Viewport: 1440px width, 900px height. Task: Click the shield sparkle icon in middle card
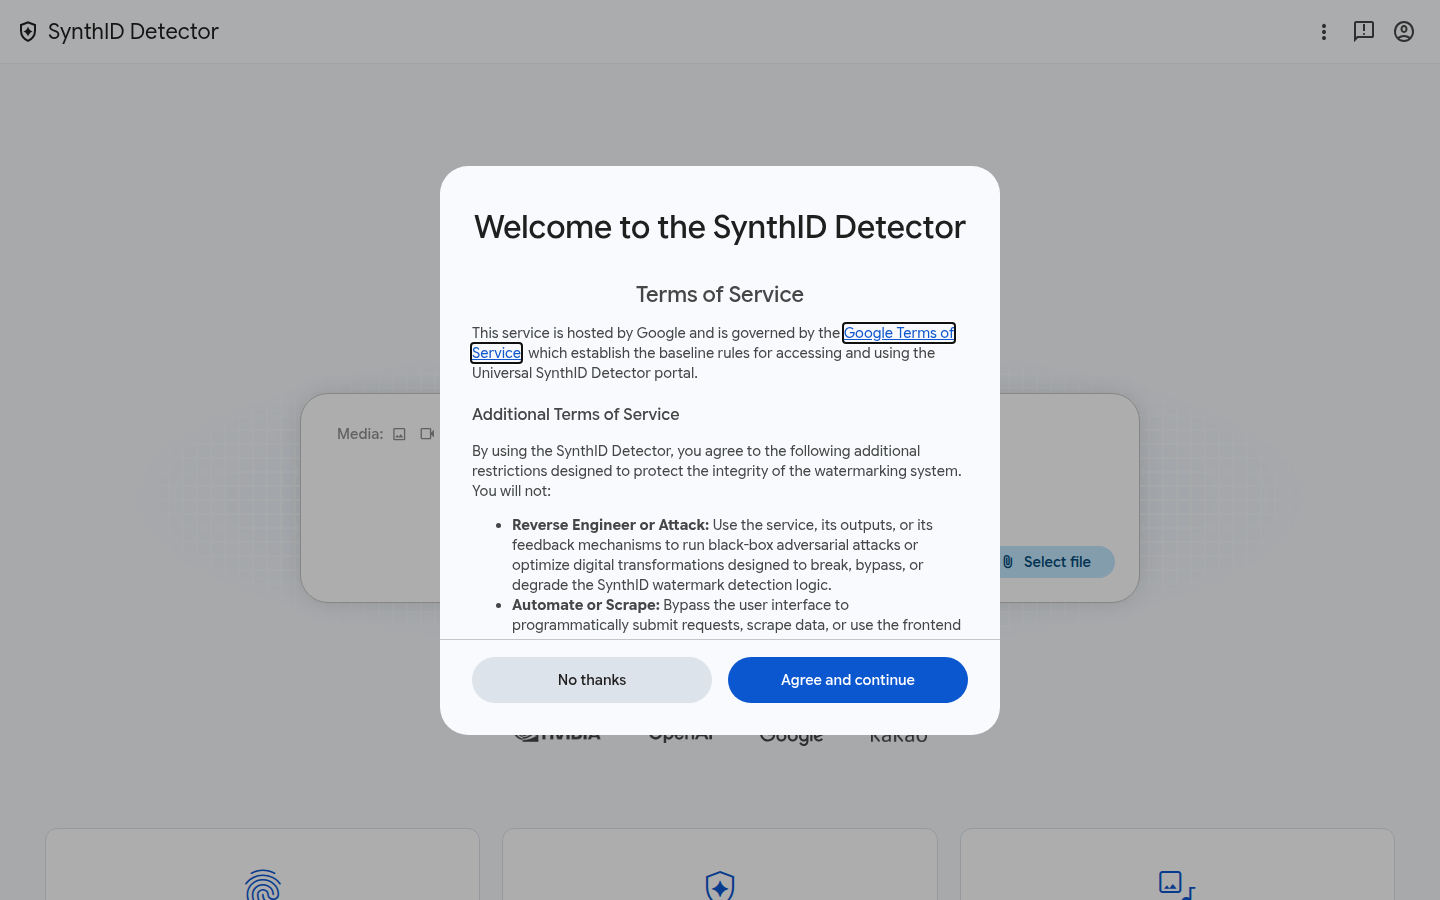720,886
